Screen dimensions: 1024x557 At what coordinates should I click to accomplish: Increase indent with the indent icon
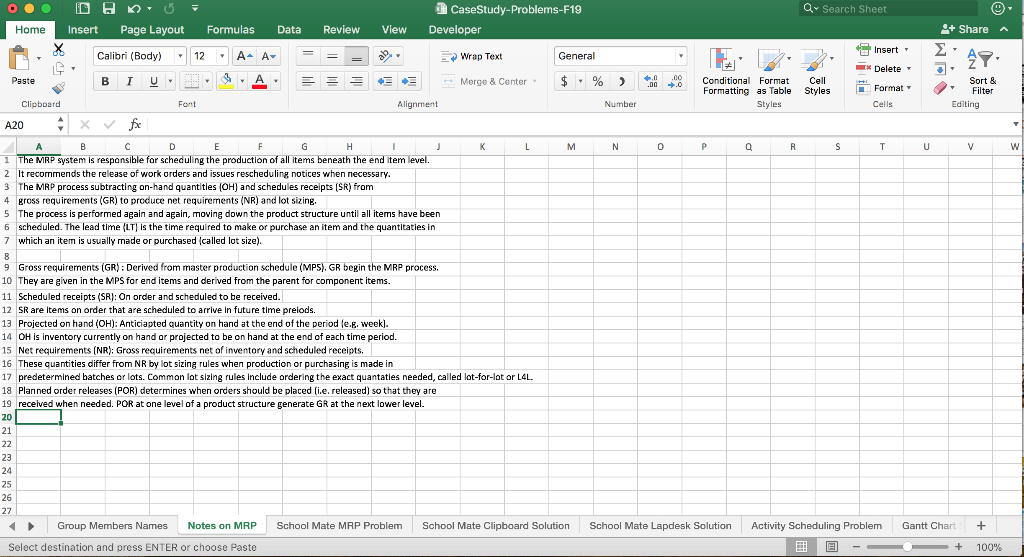pyautogui.click(x=409, y=82)
